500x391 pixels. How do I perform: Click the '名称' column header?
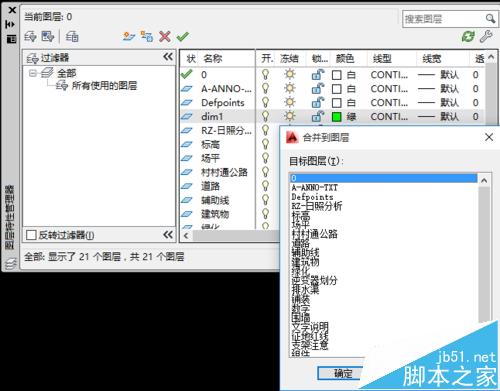pyautogui.click(x=213, y=59)
